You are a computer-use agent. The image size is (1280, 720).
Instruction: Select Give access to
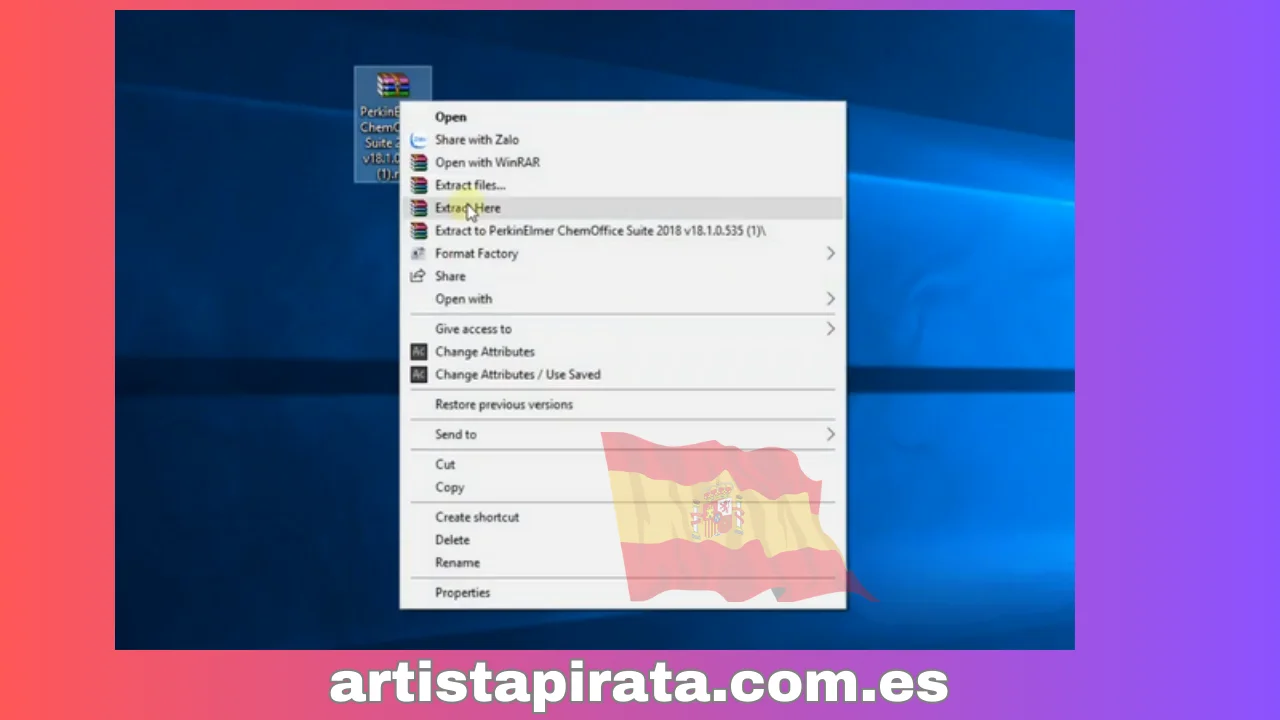622,329
